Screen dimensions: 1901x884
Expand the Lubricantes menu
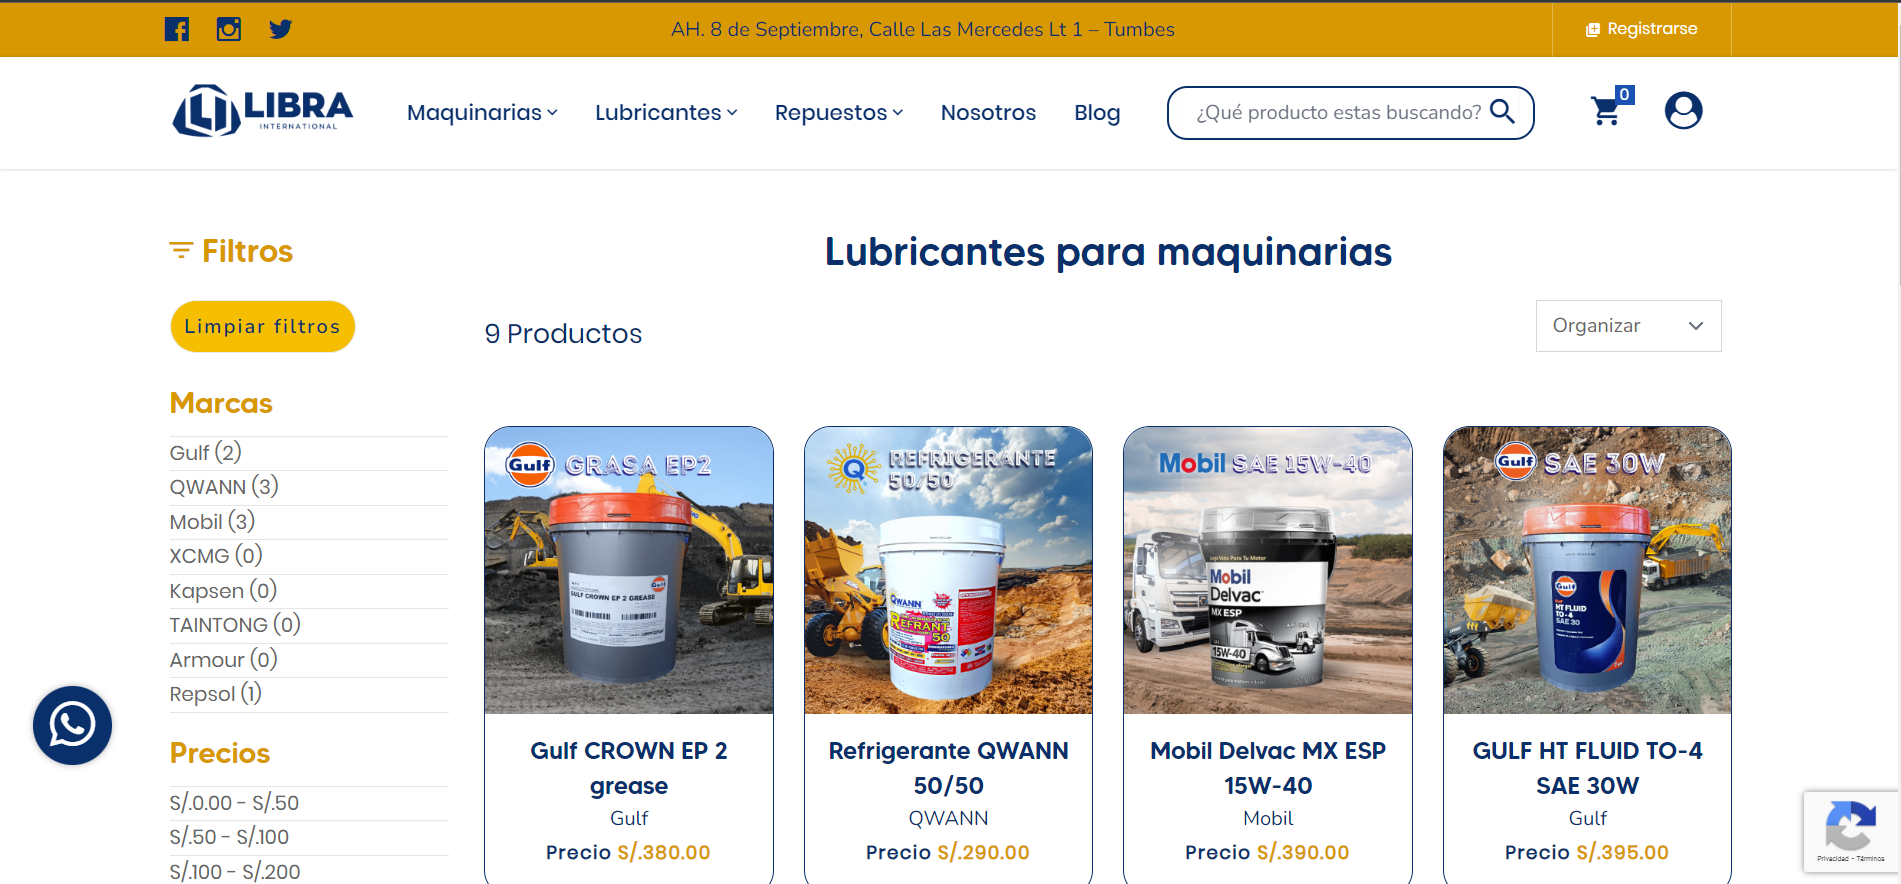click(666, 112)
